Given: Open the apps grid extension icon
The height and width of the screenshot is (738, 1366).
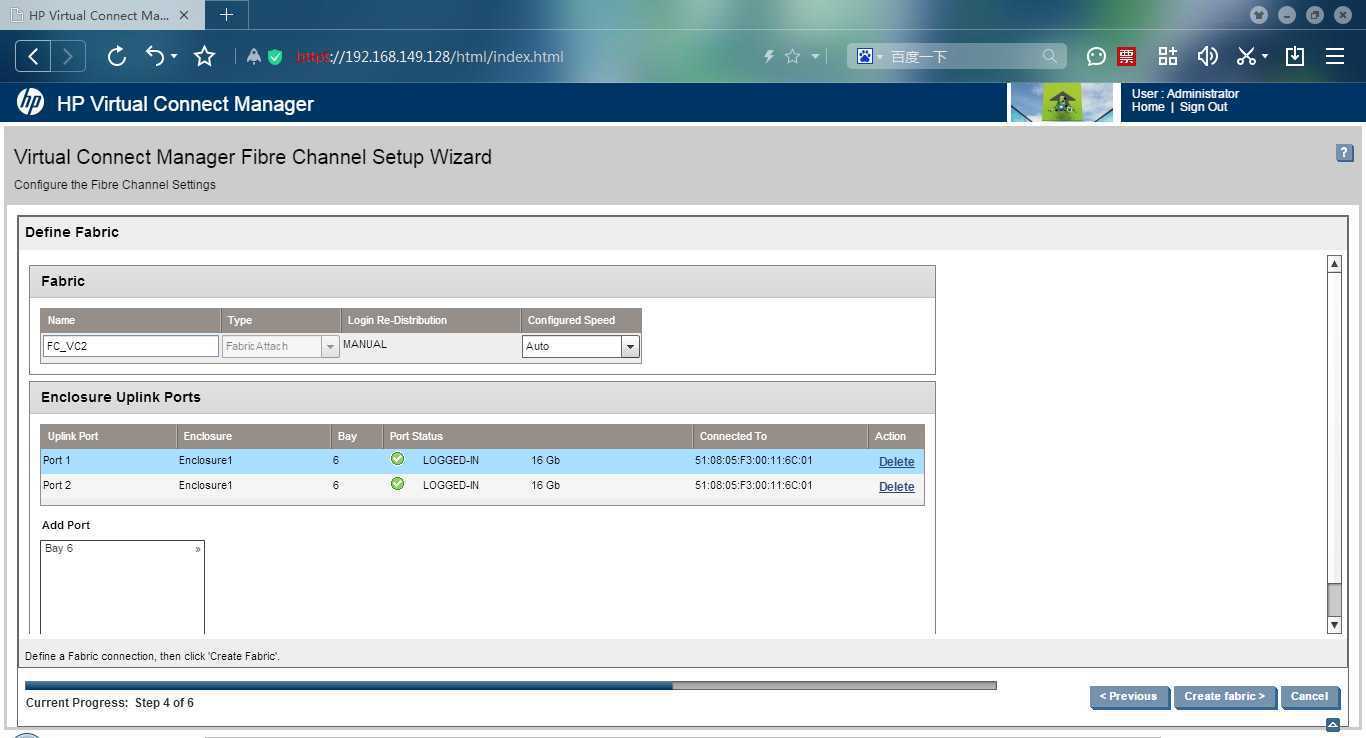Looking at the screenshot, I should pyautogui.click(x=1167, y=57).
